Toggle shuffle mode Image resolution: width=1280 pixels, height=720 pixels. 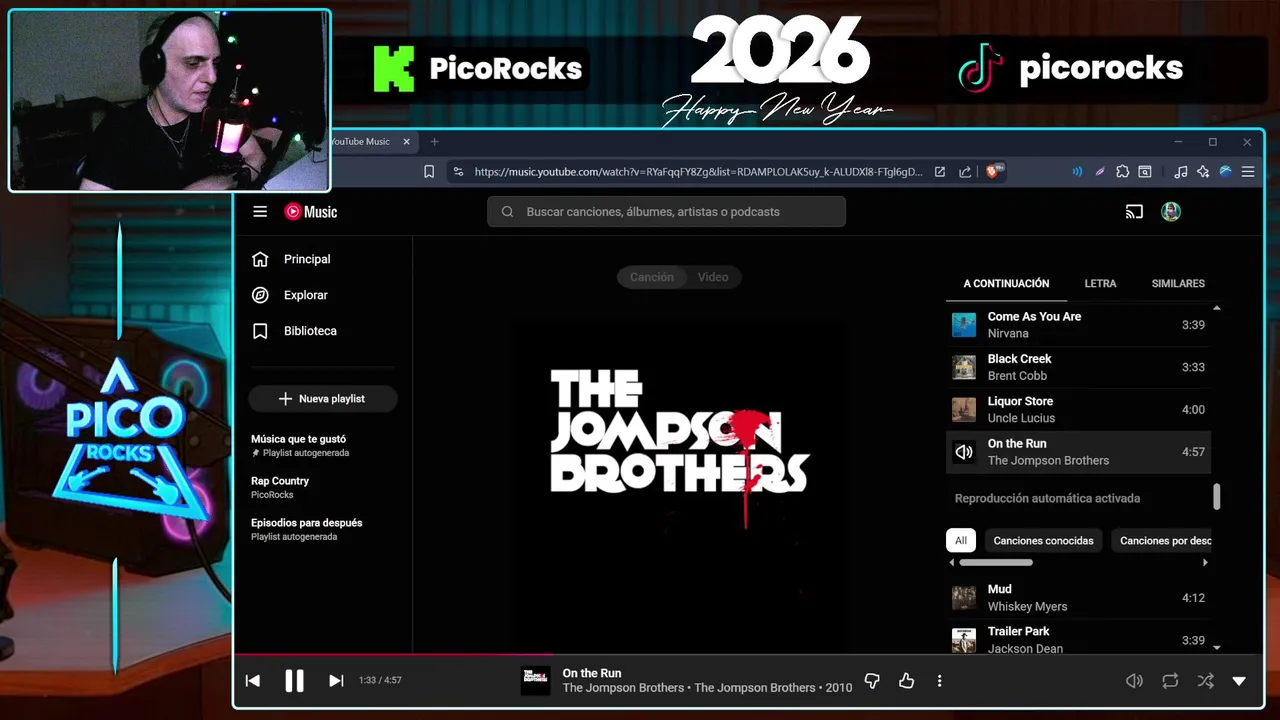[x=1205, y=681]
